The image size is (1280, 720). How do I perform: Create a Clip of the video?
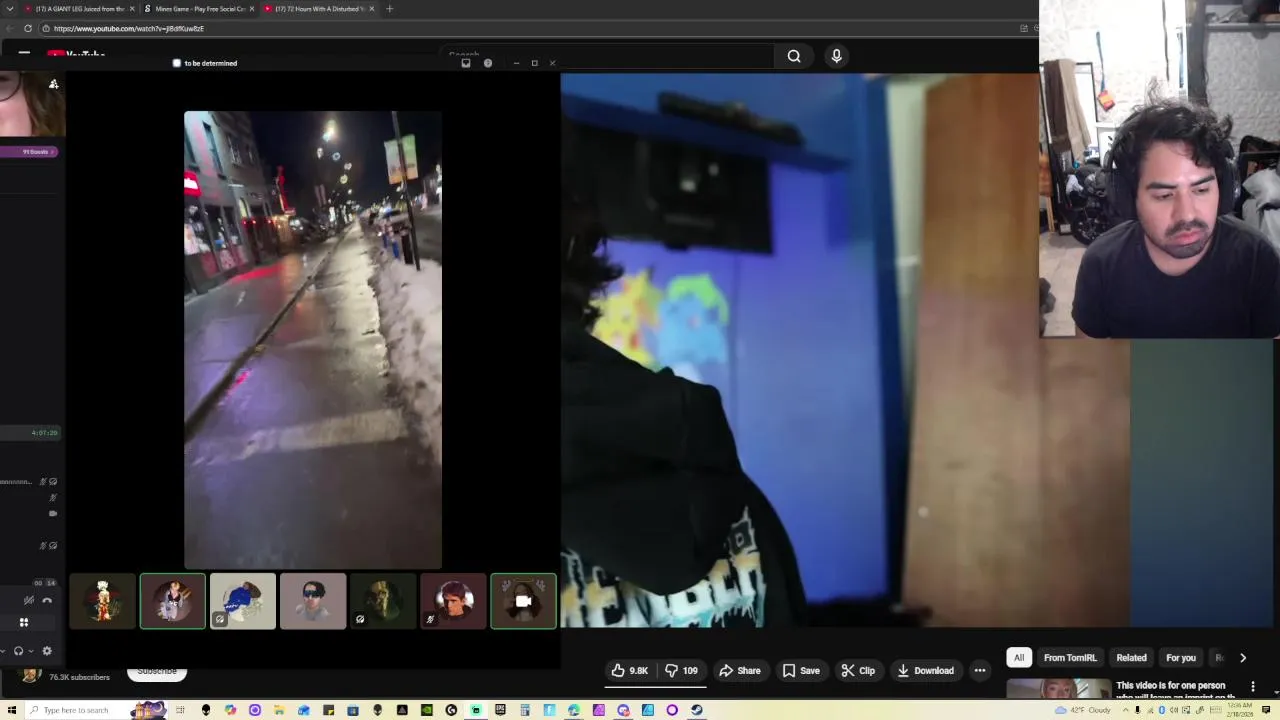click(858, 671)
